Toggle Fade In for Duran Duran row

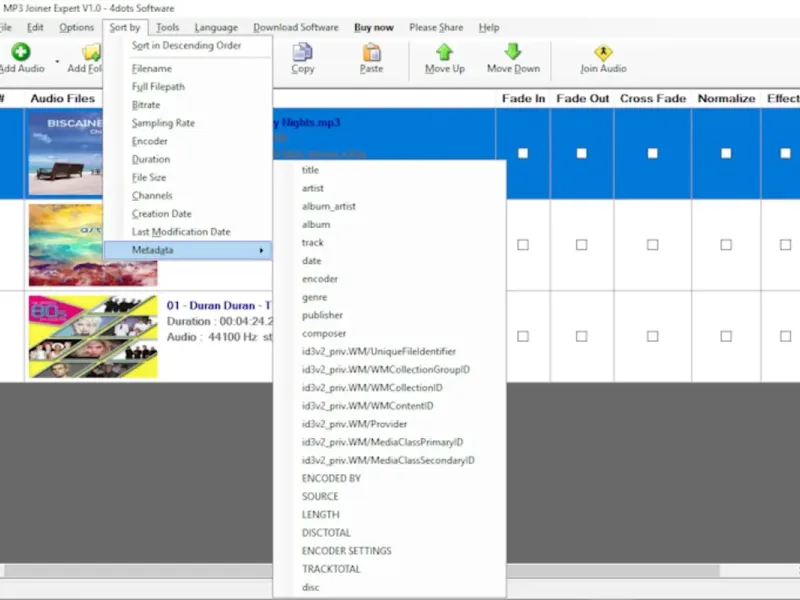pos(523,336)
